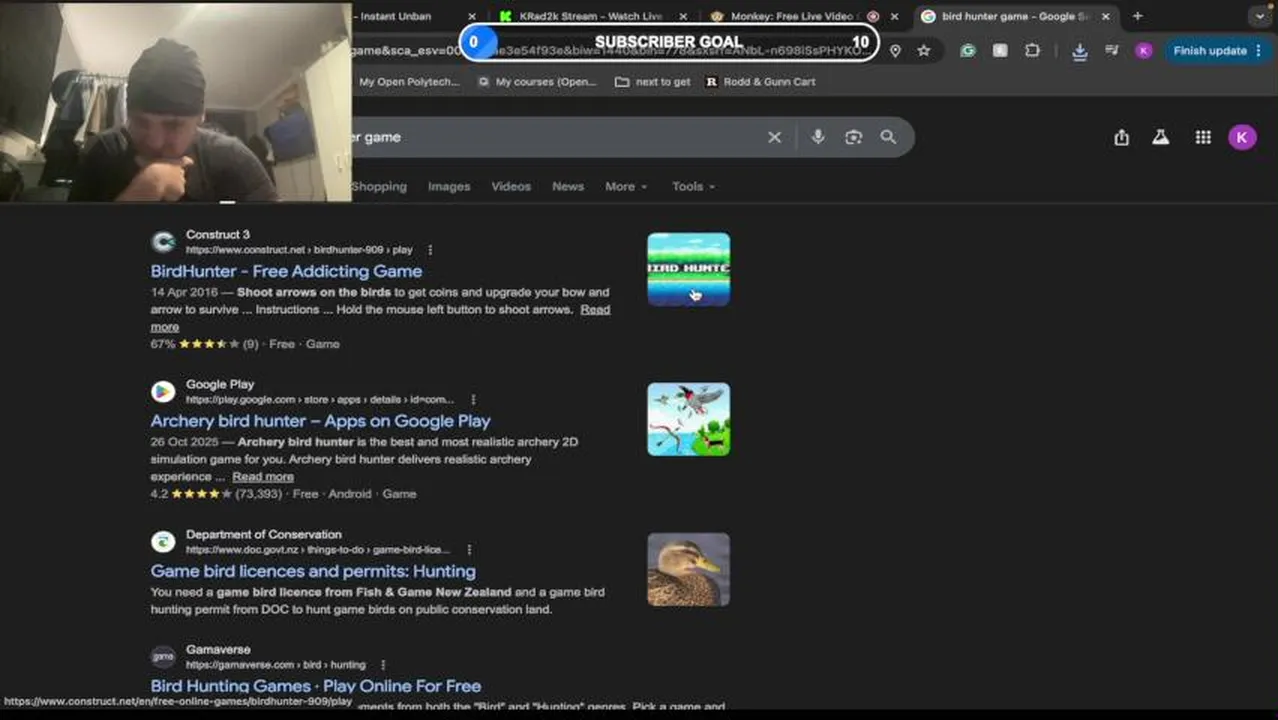Open the Google apps grid icon
1278x720 pixels.
tap(1203, 138)
